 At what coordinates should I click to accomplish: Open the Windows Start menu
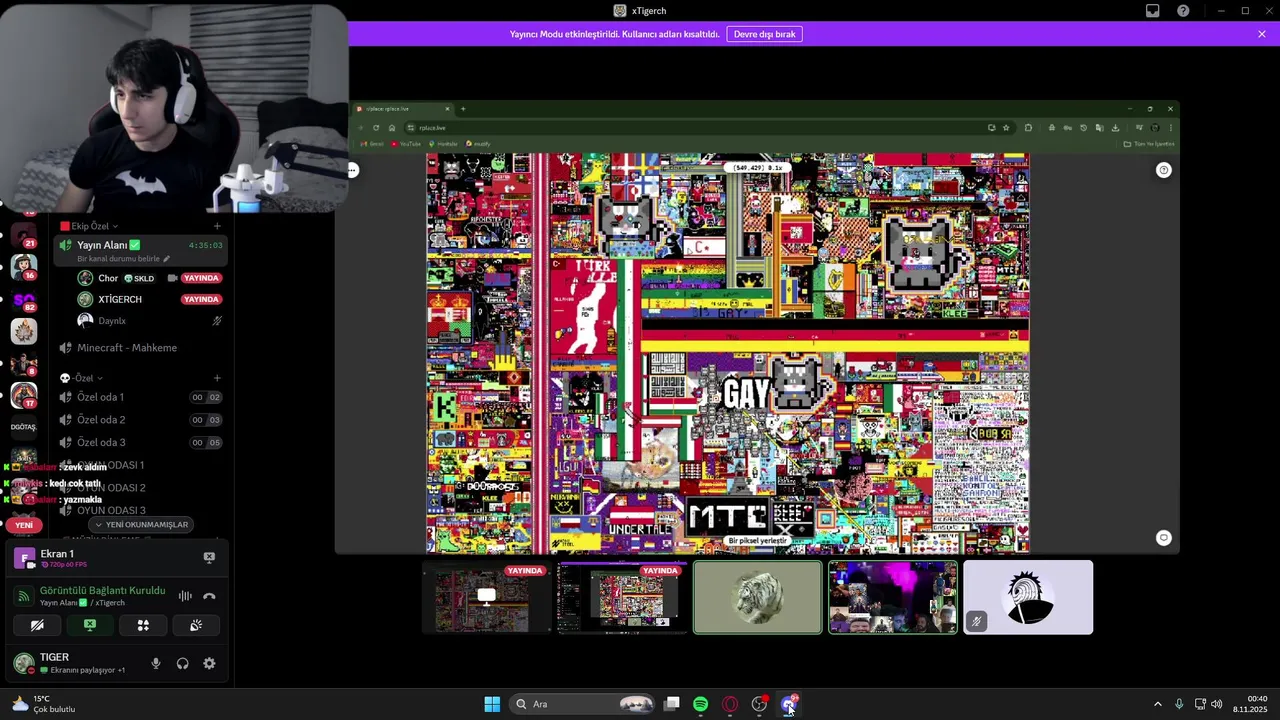point(492,704)
